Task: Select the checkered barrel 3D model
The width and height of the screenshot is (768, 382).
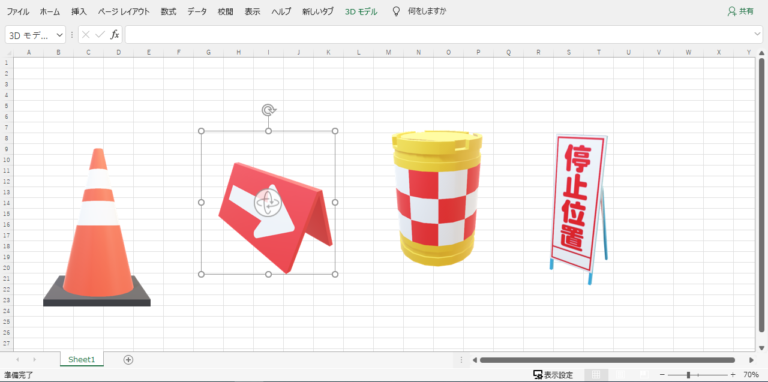Action: 437,198
